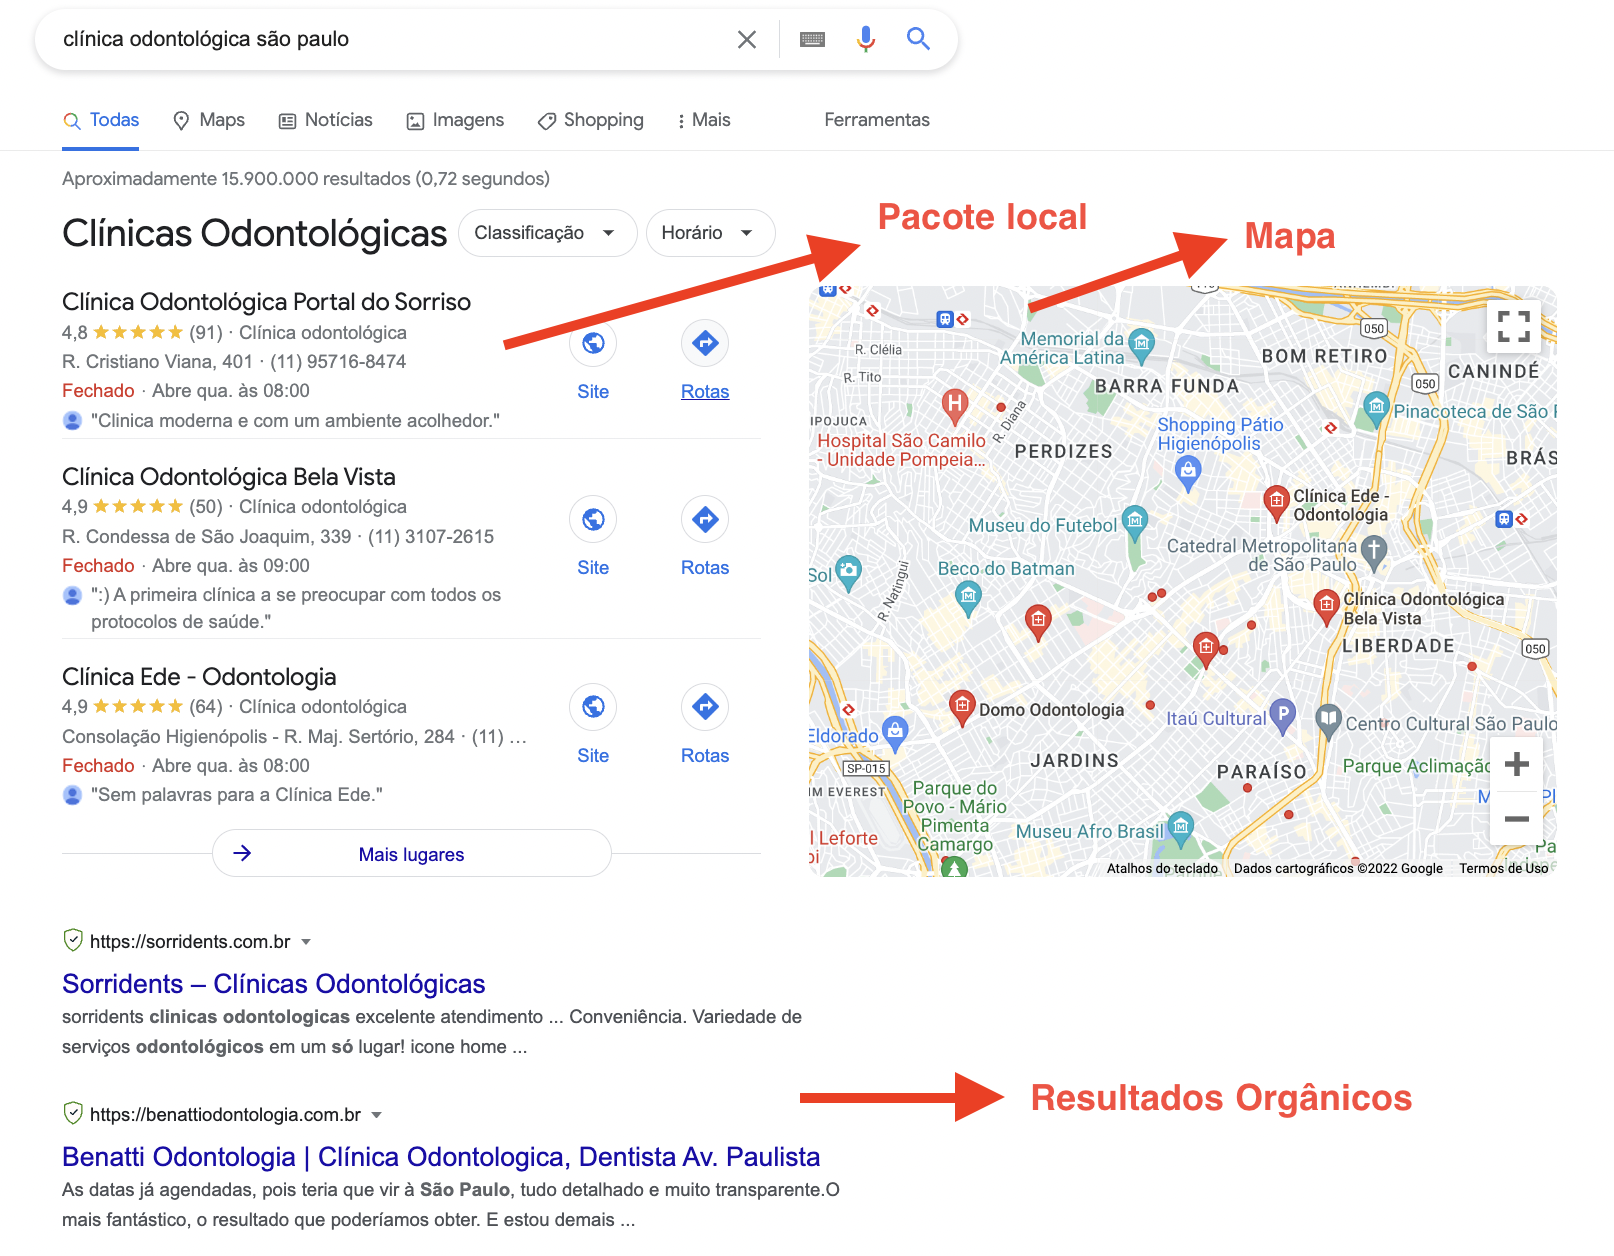1614x1256 pixels.
Task: Click the Pinacoteca de São Paulo marker
Action: (x=1376, y=407)
